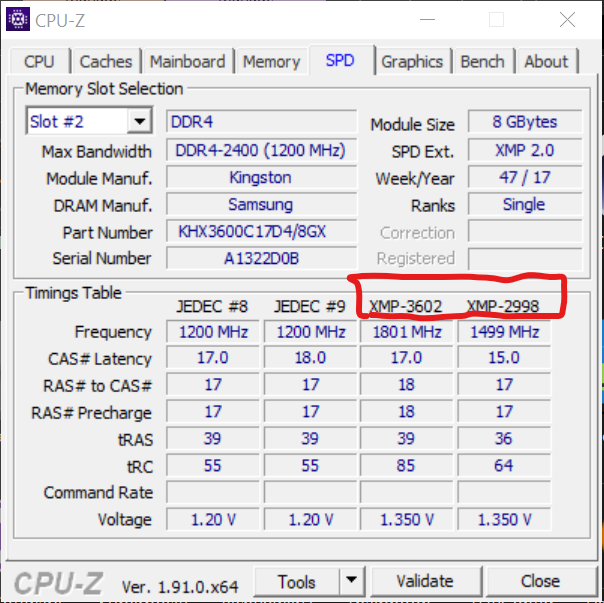Switch to the Graphics tab

pyautogui.click(x=412, y=62)
